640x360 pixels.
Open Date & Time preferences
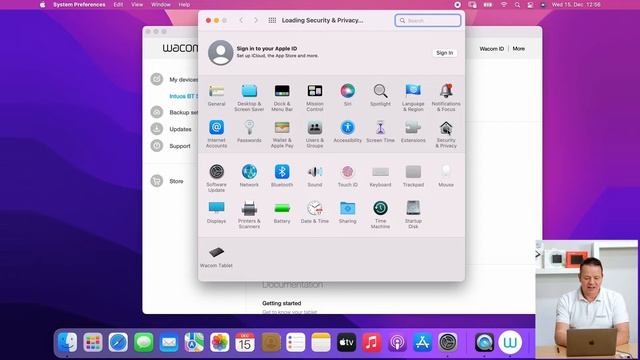[x=315, y=212]
